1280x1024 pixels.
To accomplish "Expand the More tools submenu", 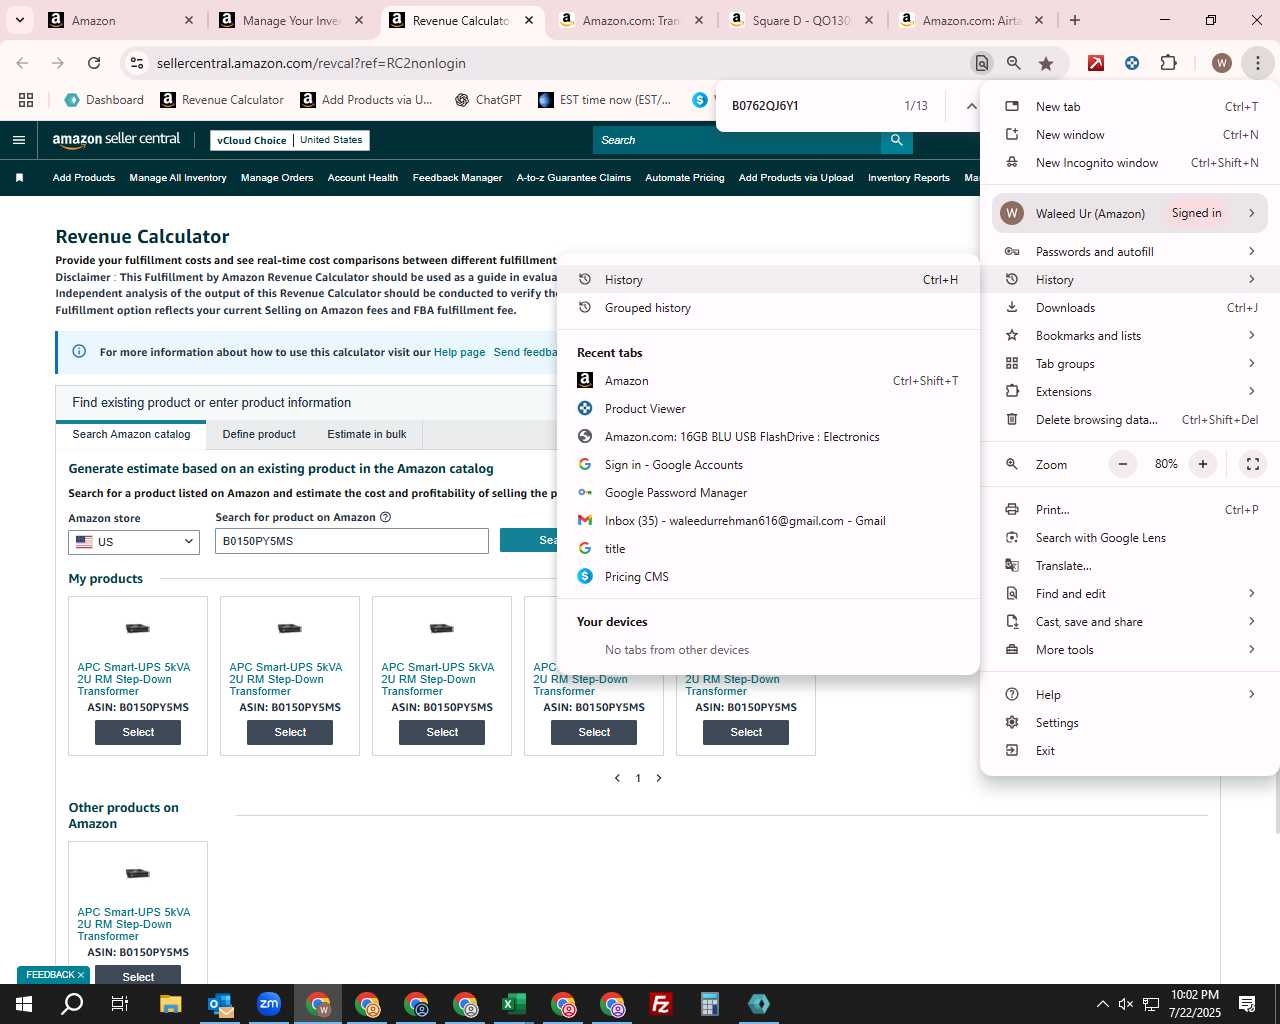I will [x=1251, y=649].
